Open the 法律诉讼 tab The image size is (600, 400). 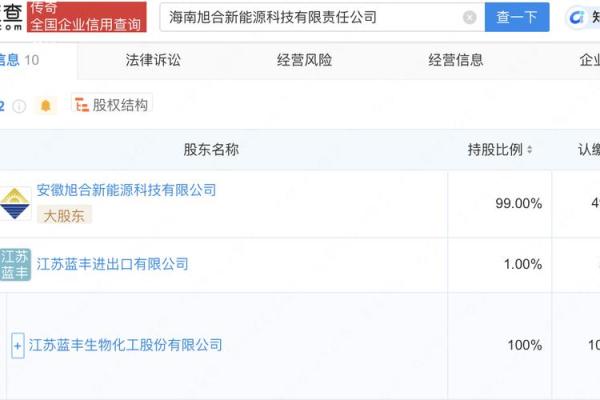coord(153,60)
